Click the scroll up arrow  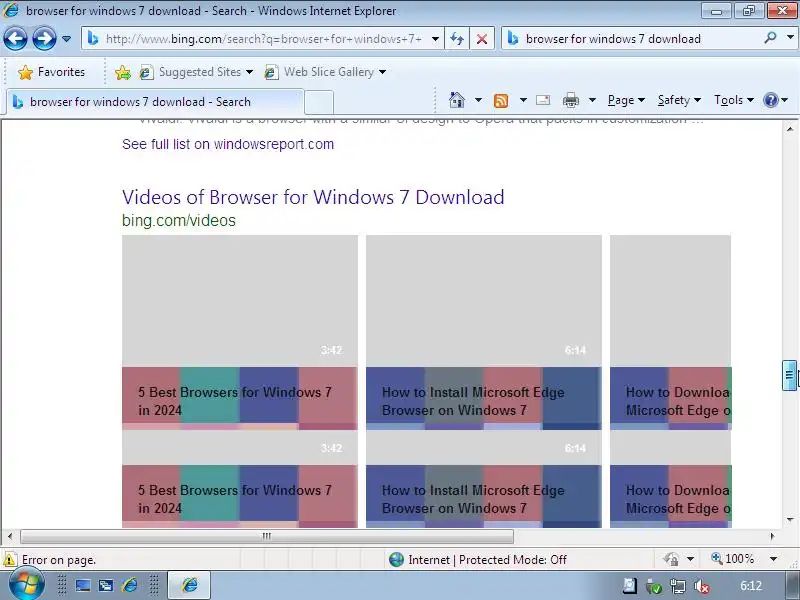click(790, 129)
